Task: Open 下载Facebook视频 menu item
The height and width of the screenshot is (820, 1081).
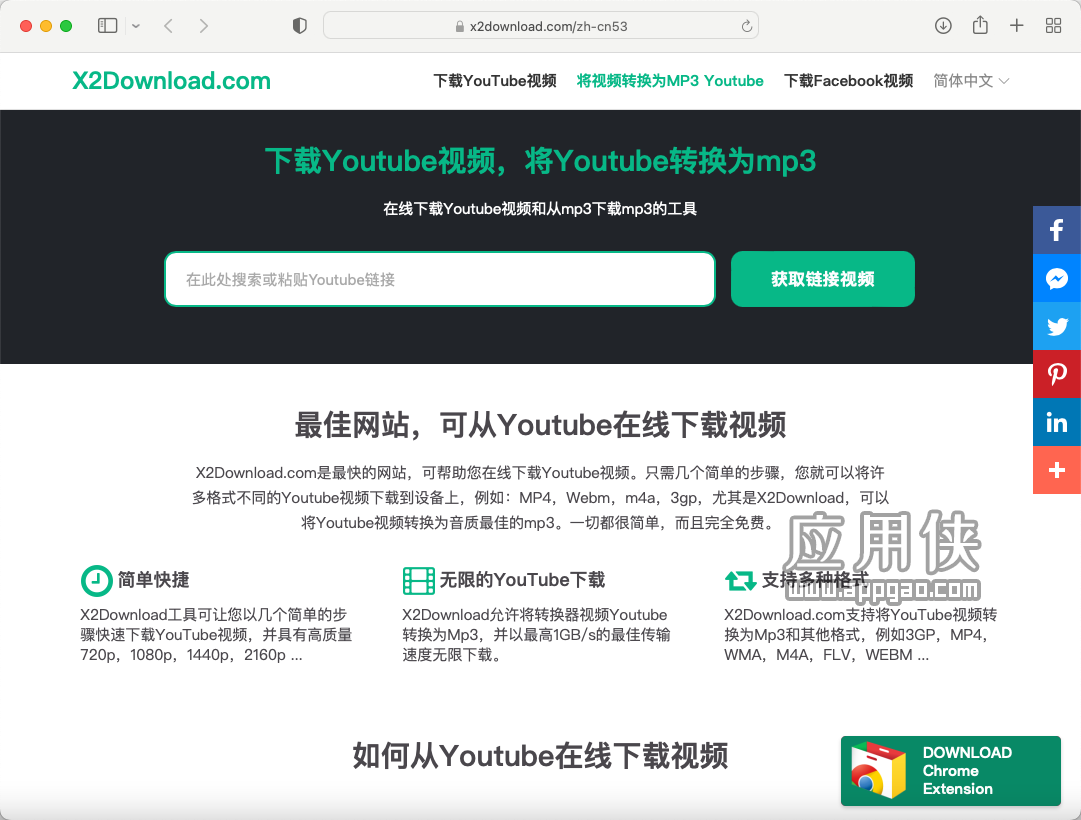Action: pyautogui.click(x=849, y=81)
